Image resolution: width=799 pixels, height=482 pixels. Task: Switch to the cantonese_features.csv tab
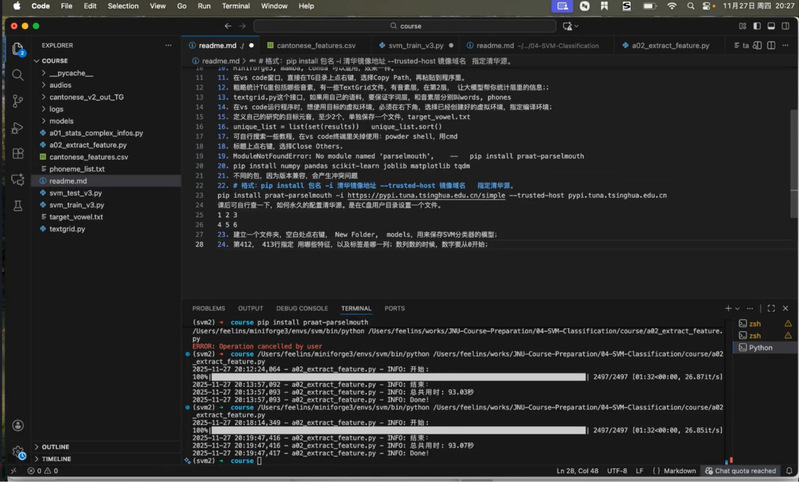315,45
